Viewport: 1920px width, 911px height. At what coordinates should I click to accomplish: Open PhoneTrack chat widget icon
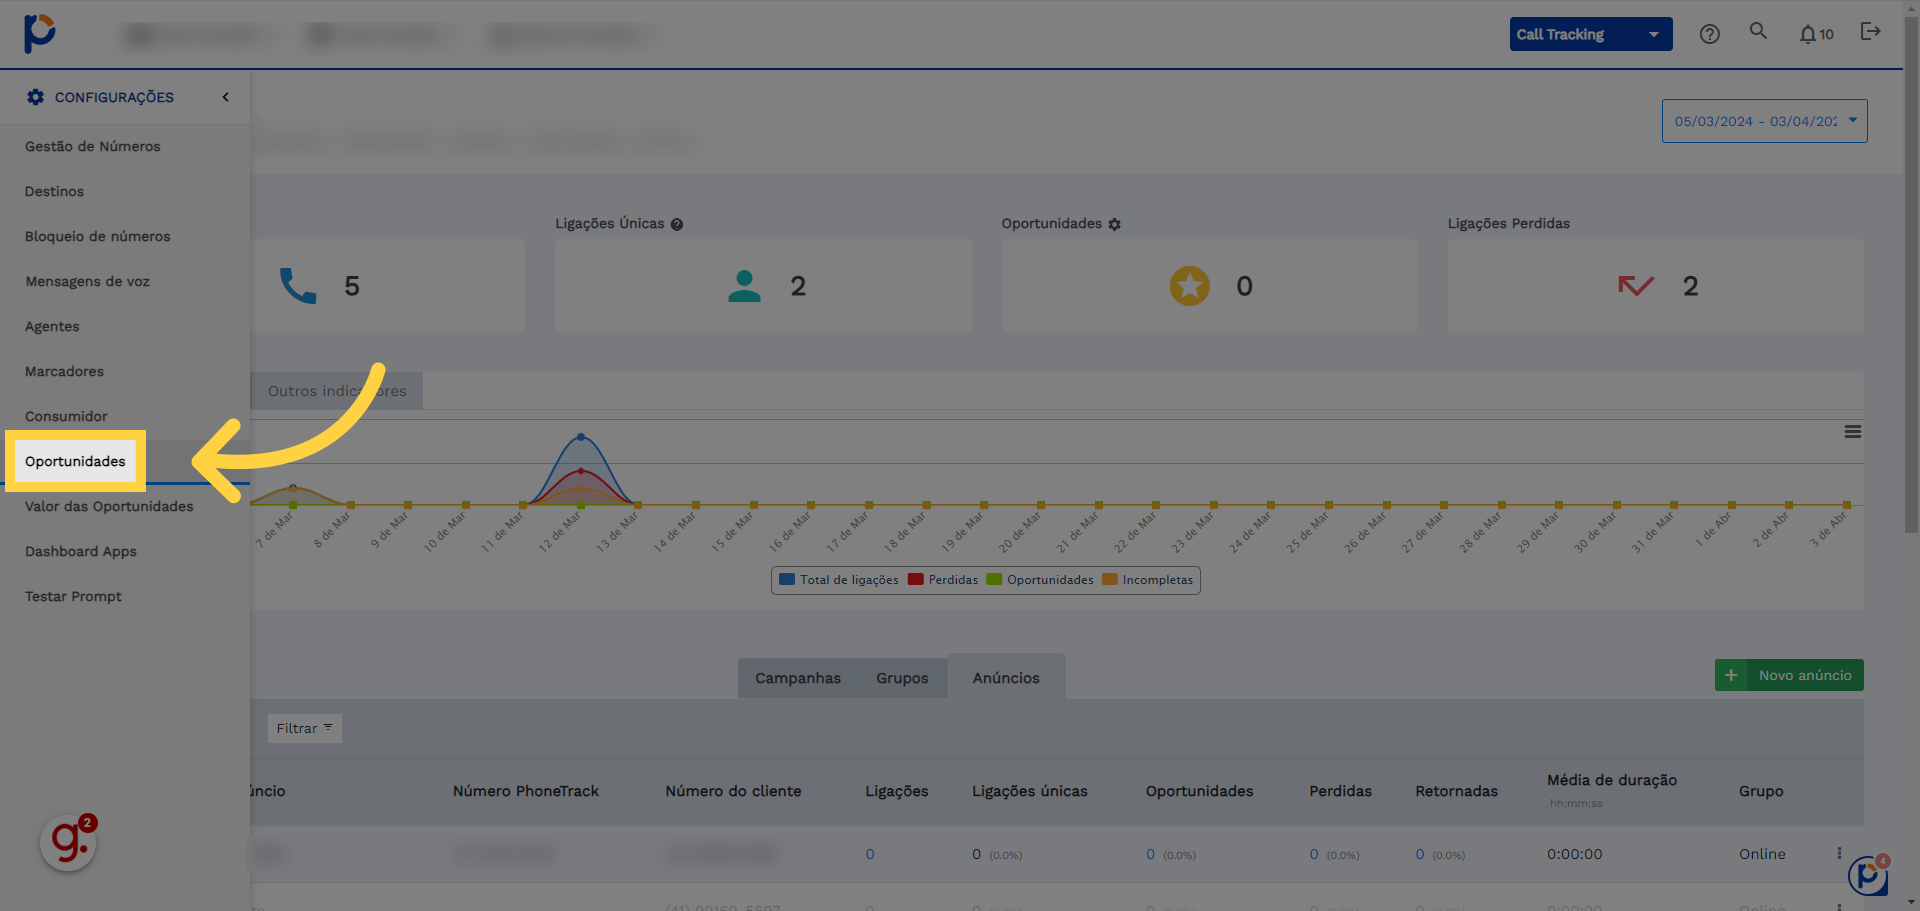click(x=1868, y=876)
